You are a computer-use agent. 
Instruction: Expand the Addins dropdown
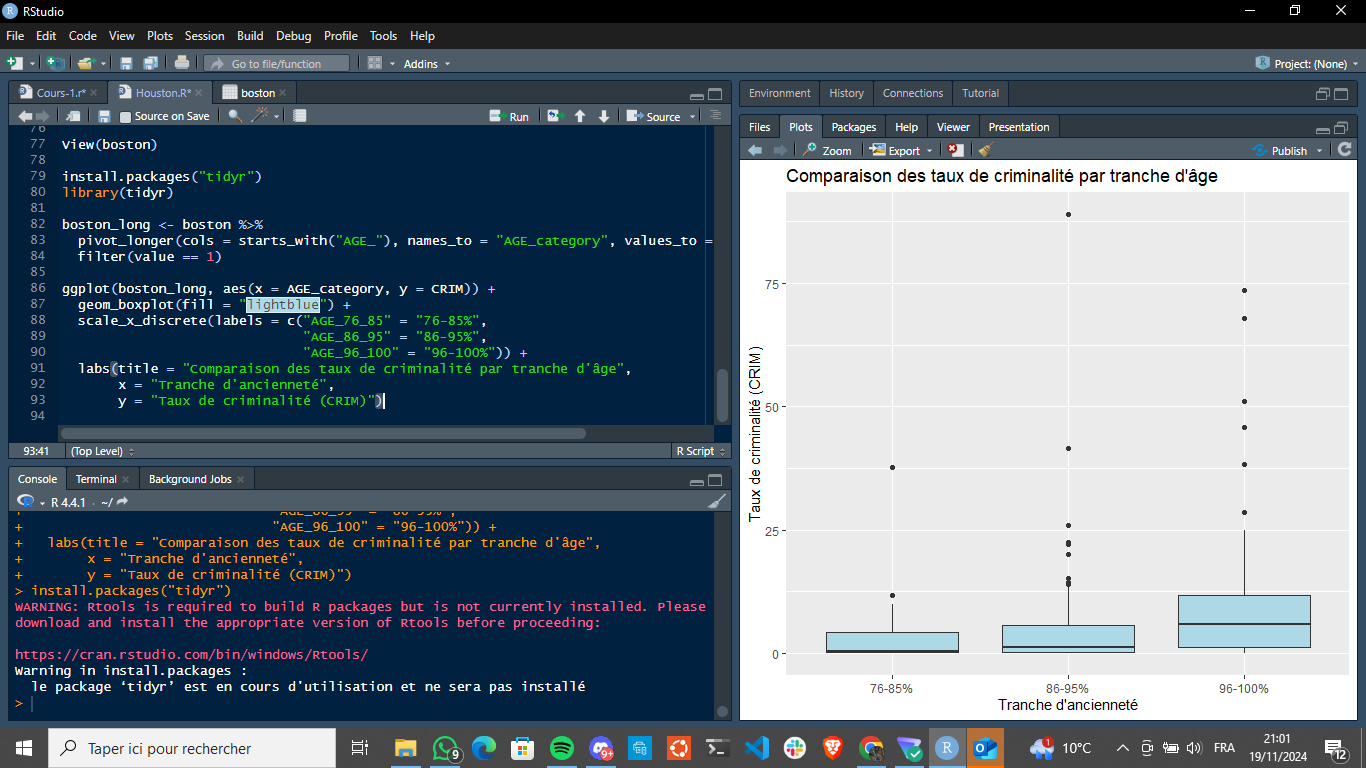[426, 63]
